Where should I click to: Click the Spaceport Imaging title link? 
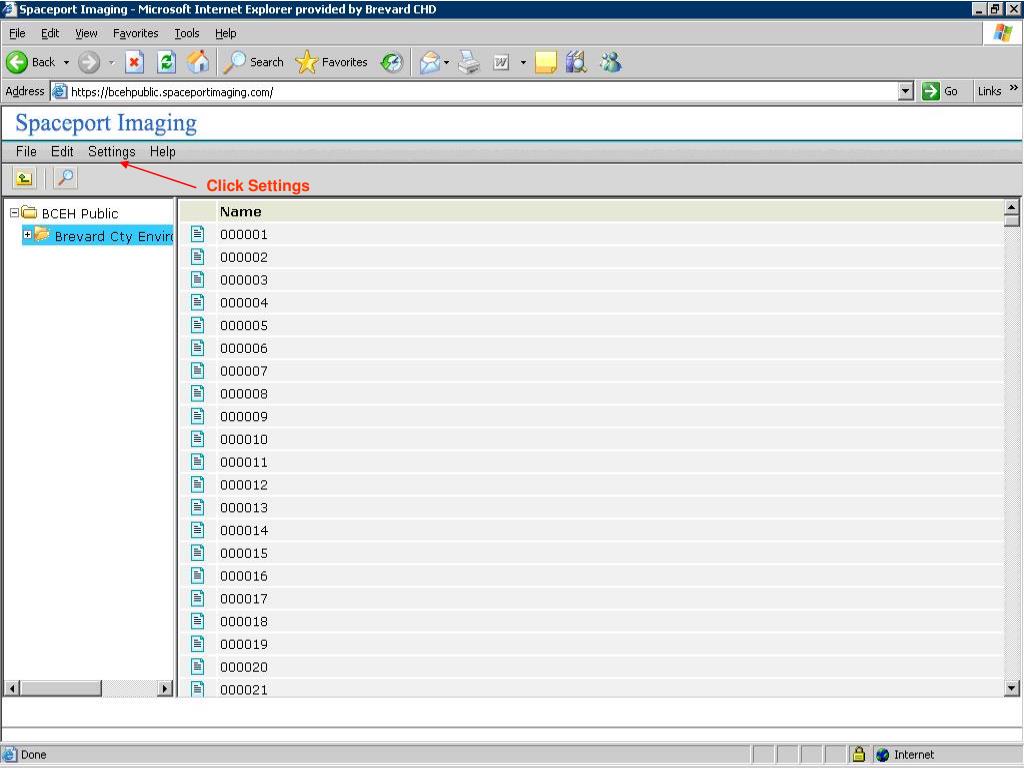click(106, 123)
